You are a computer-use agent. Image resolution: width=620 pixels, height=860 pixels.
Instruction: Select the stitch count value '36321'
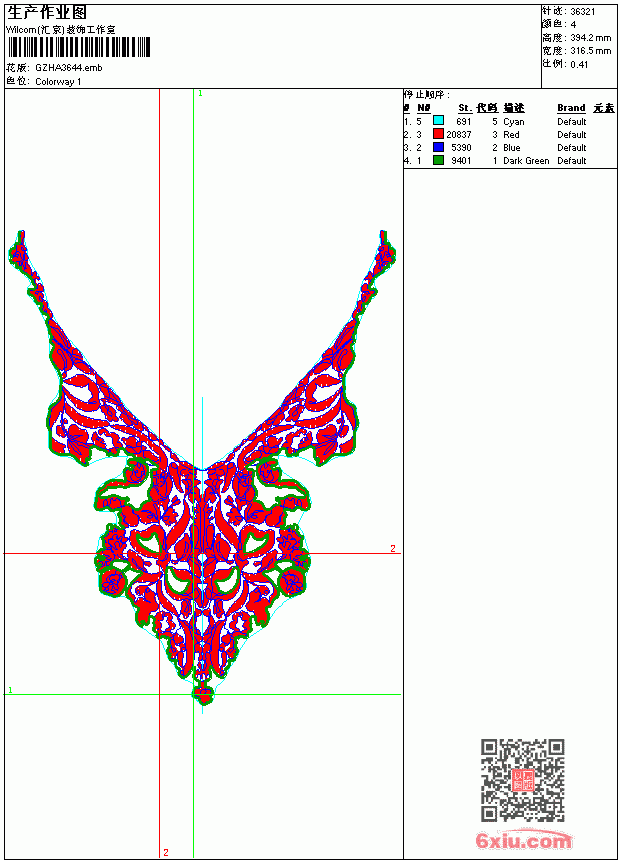tap(583, 12)
